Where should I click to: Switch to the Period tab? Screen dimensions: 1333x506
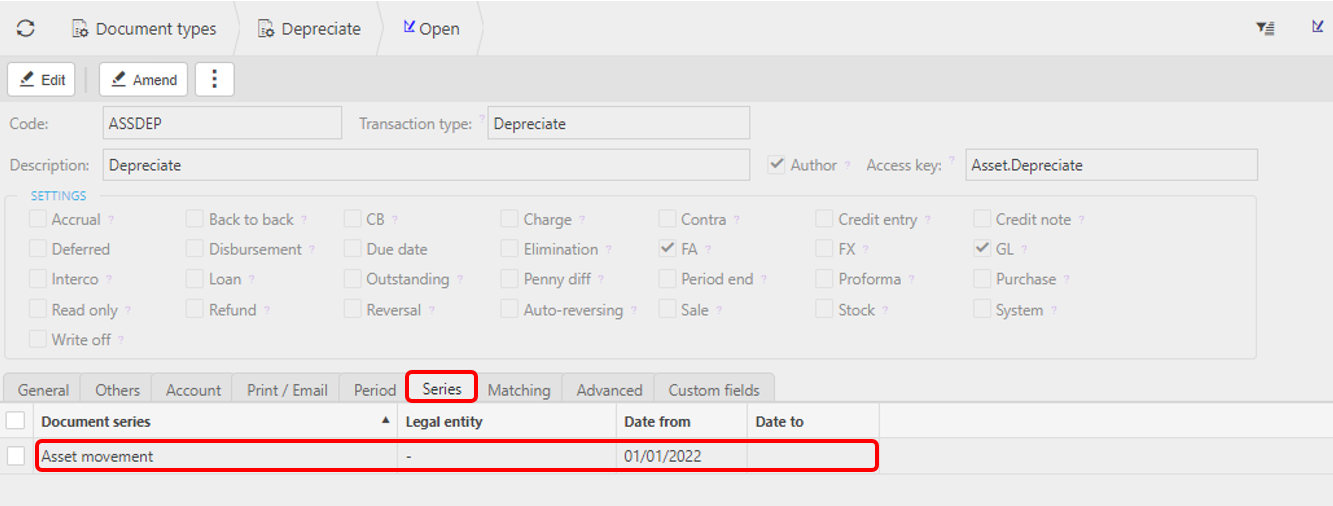tap(375, 390)
